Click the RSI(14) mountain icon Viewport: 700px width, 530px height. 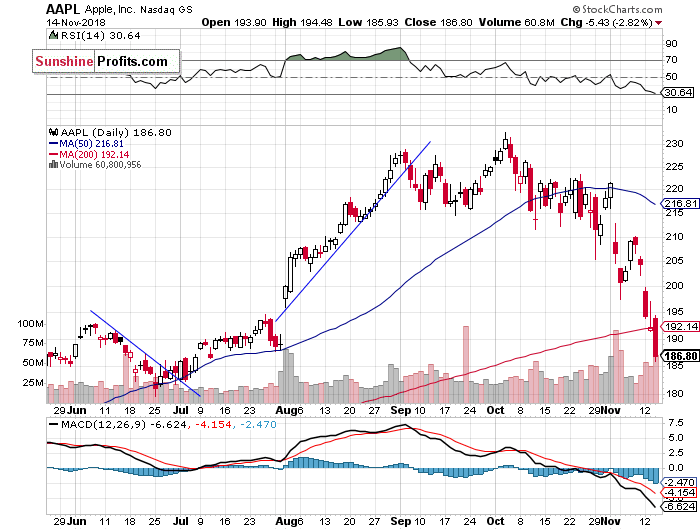point(54,35)
